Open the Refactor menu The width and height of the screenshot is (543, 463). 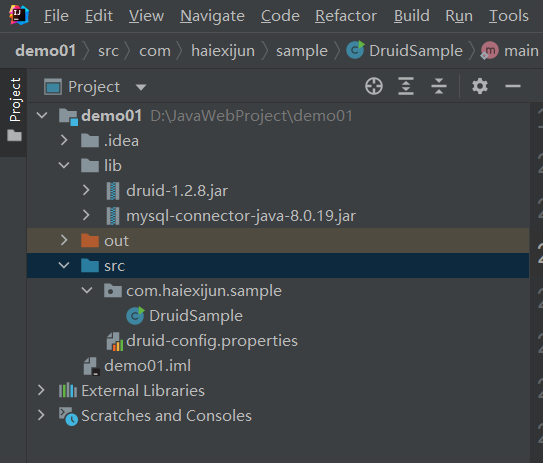pos(346,16)
